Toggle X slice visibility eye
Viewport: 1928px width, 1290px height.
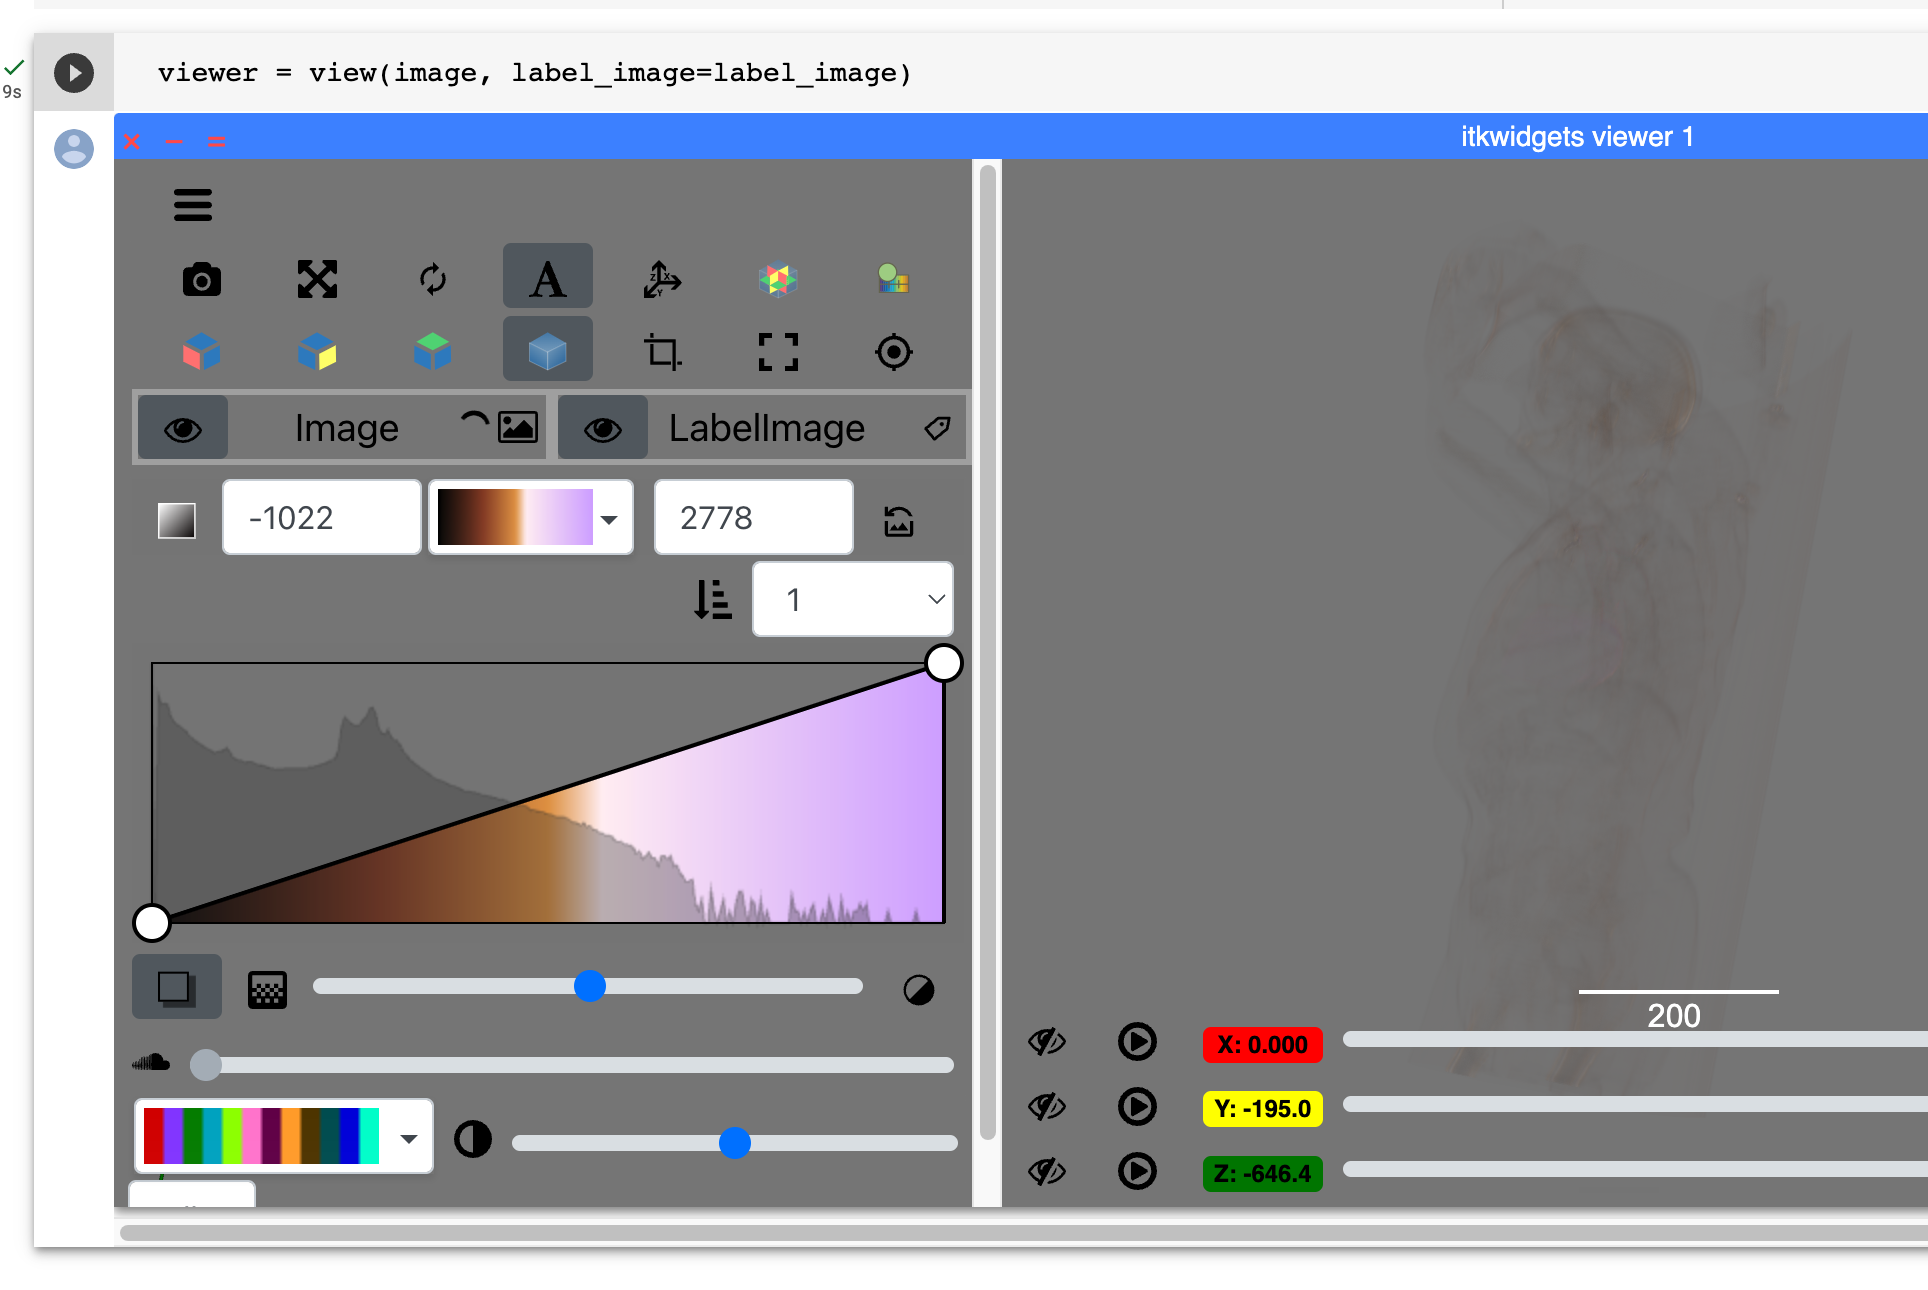[1047, 1043]
